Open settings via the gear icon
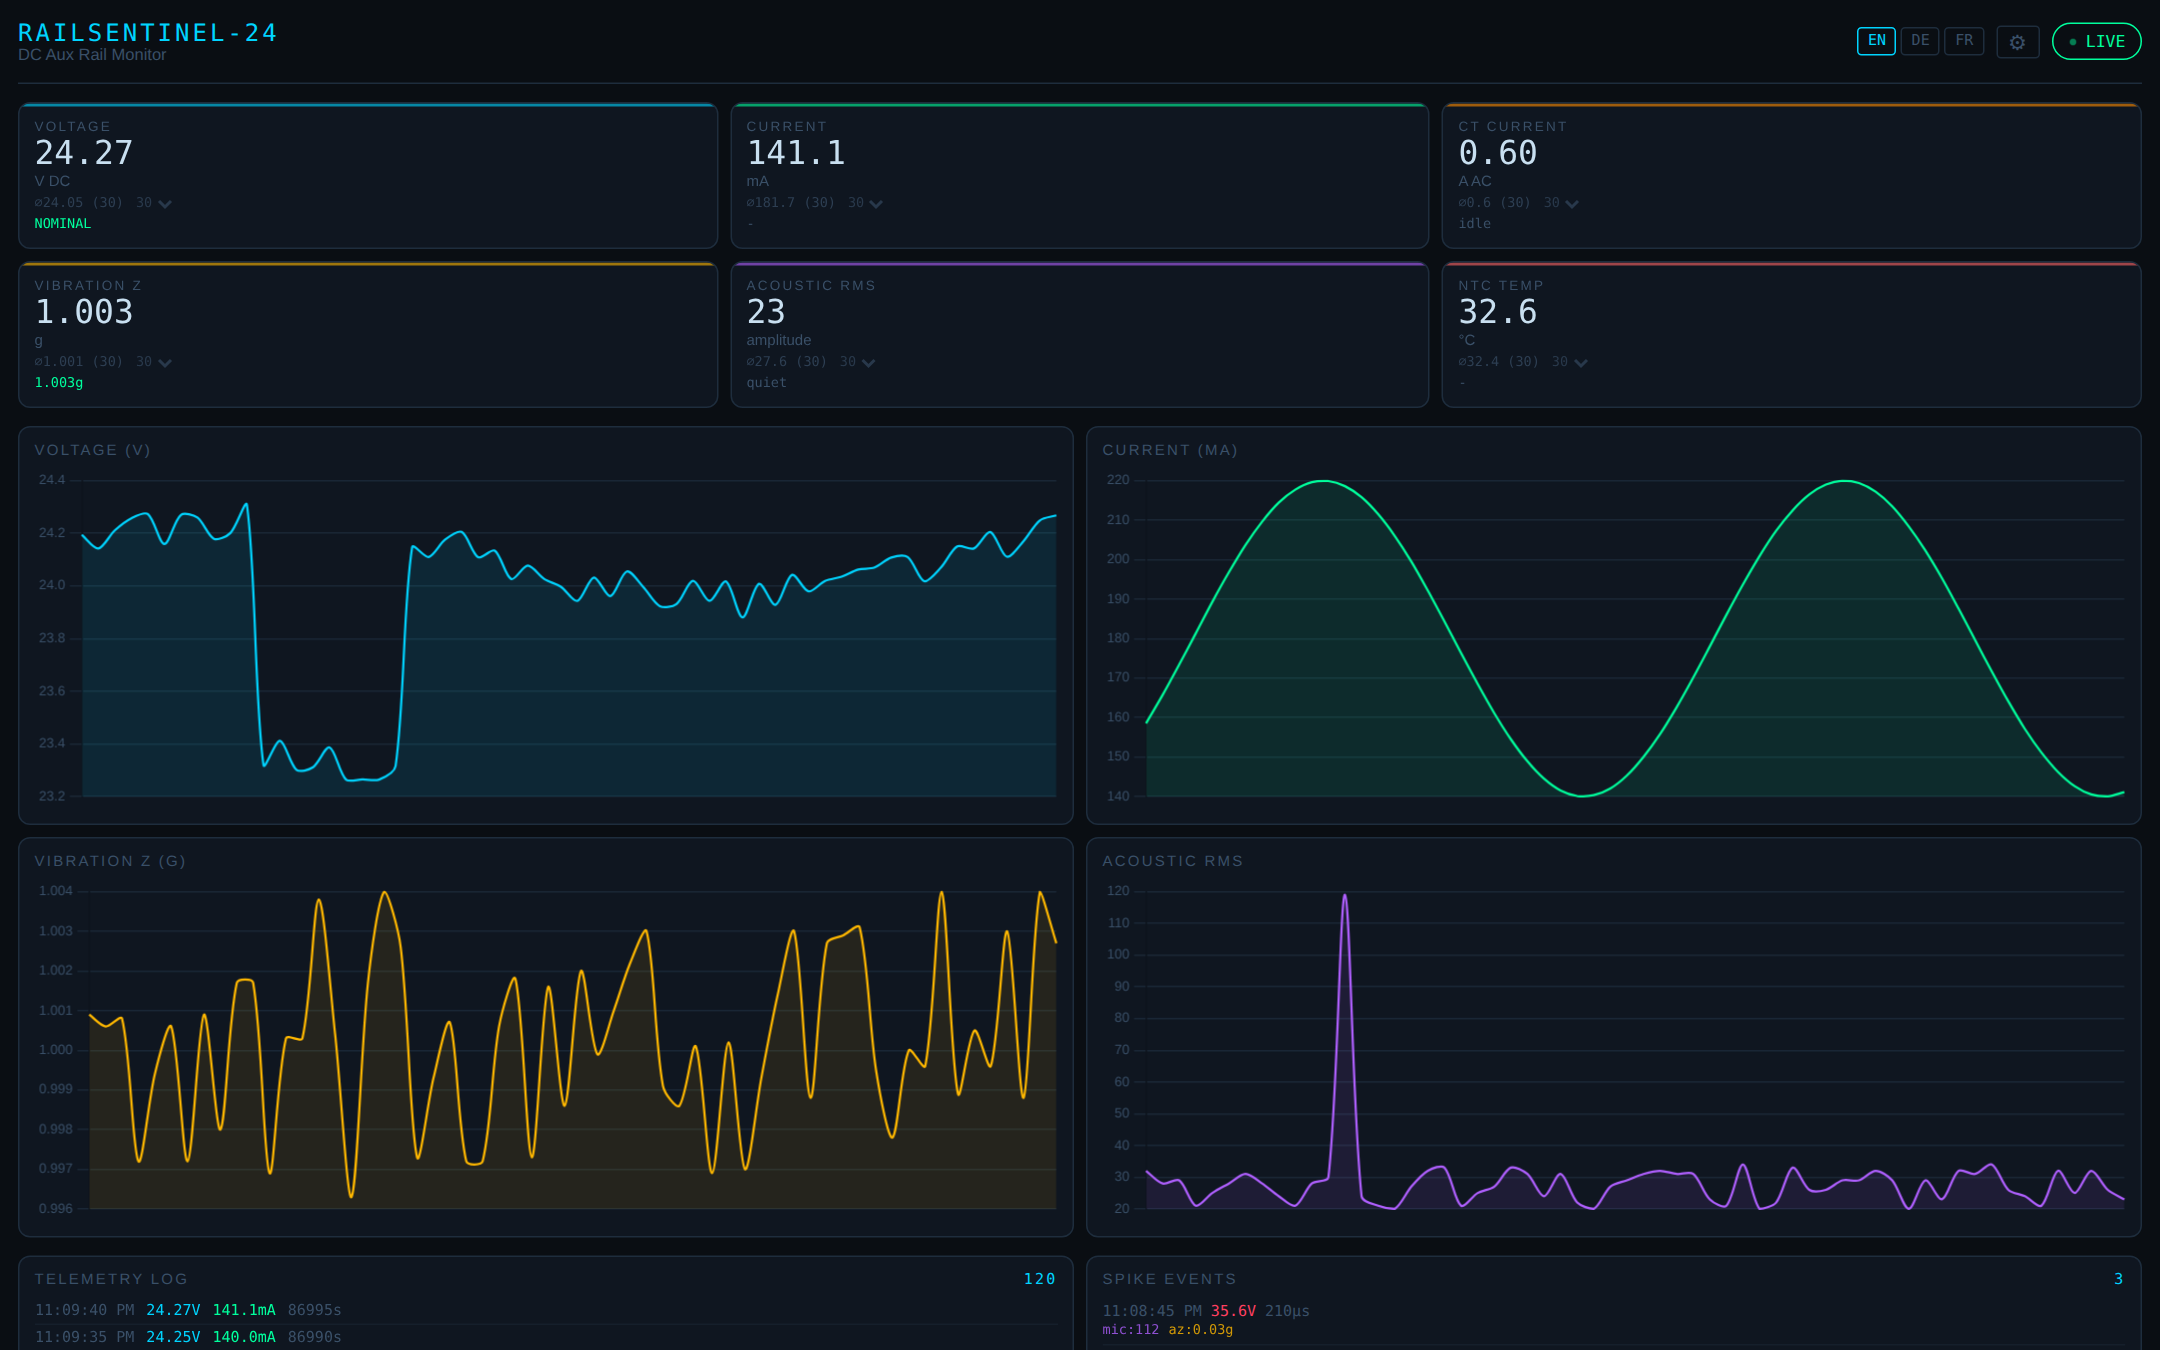This screenshot has width=2160, height=1350. (2017, 42)
